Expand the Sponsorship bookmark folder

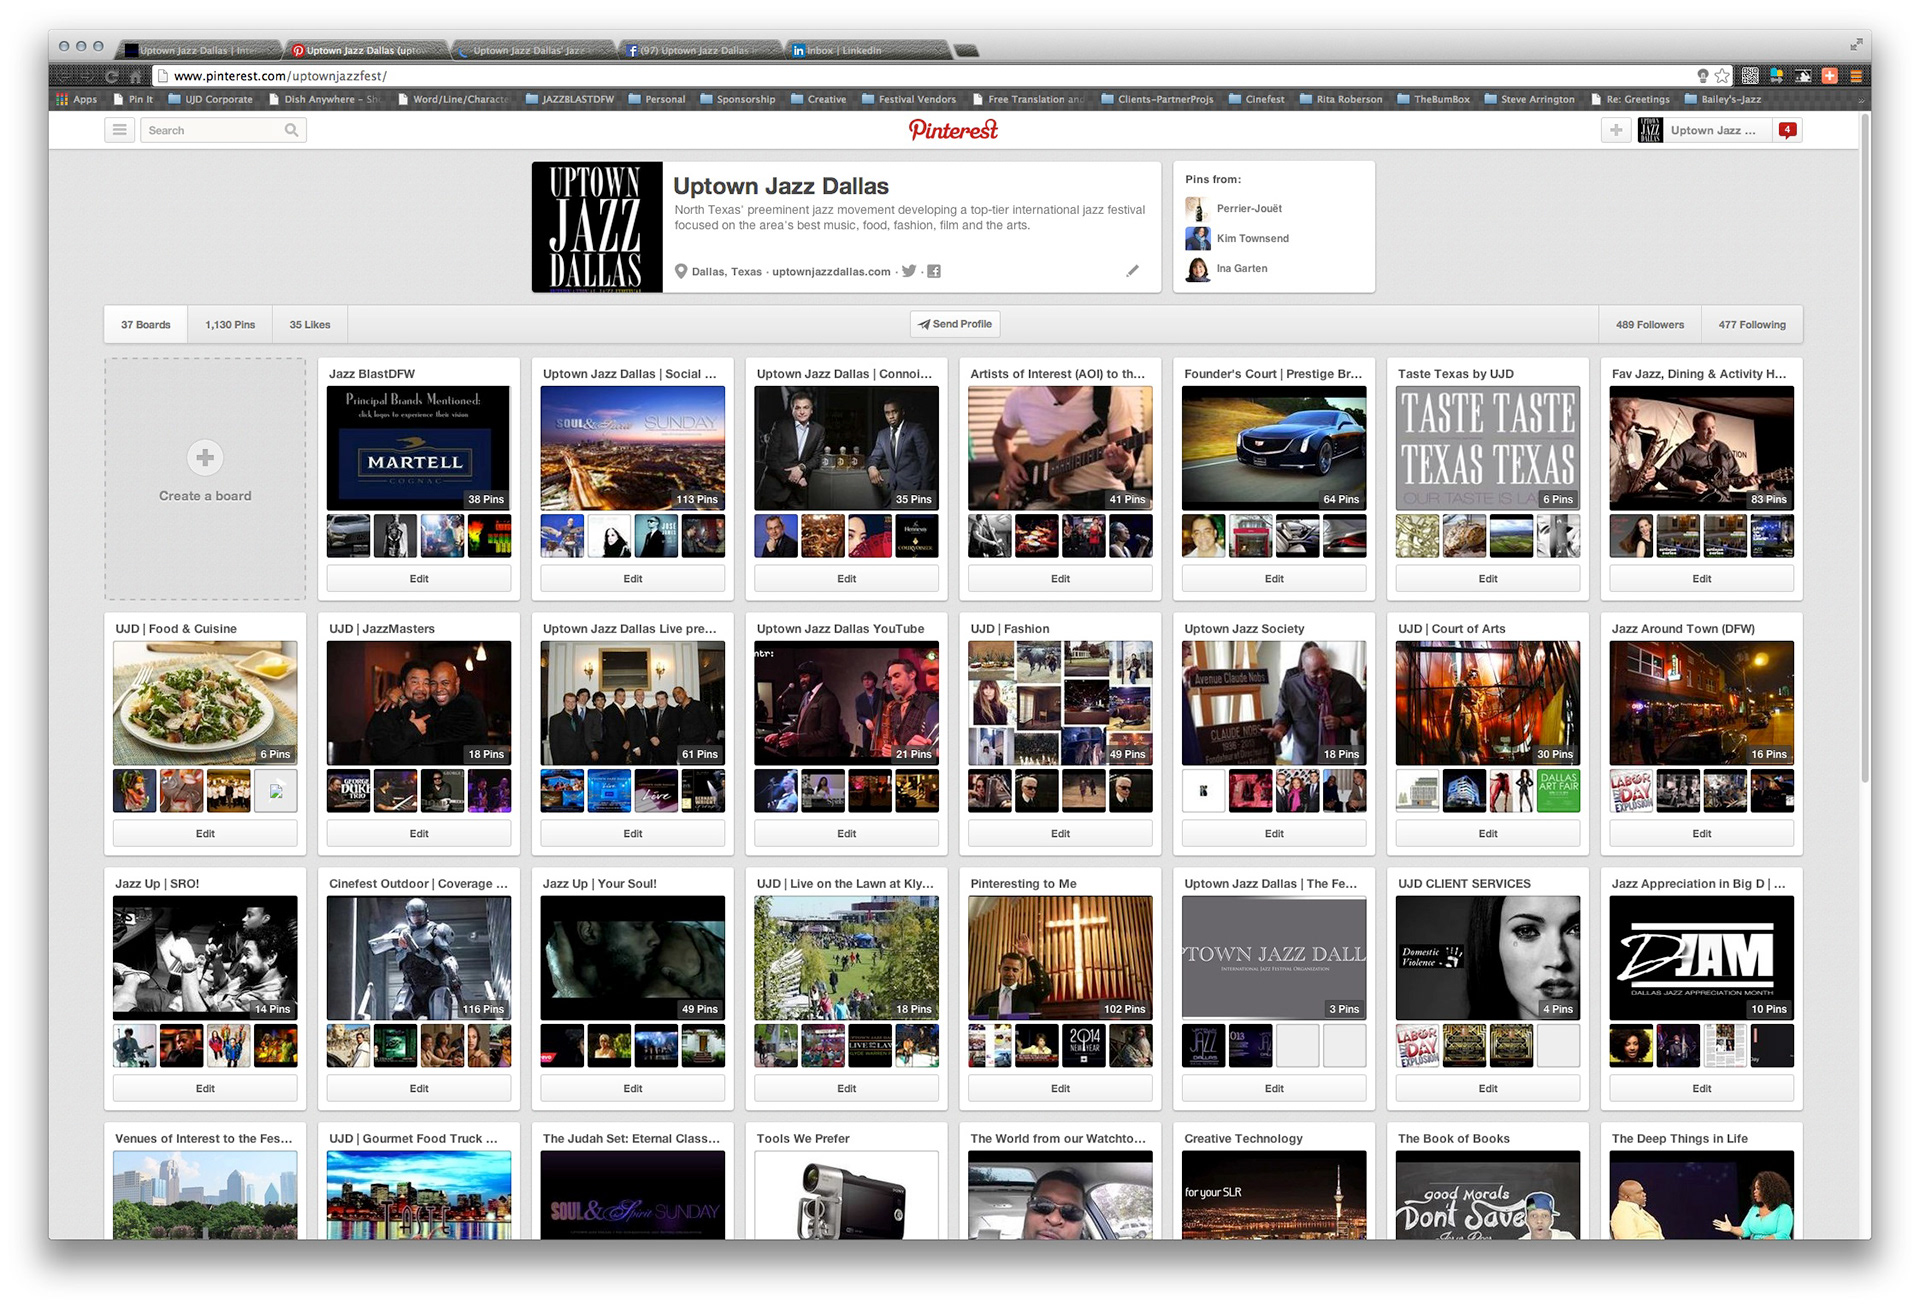point(738,99)
